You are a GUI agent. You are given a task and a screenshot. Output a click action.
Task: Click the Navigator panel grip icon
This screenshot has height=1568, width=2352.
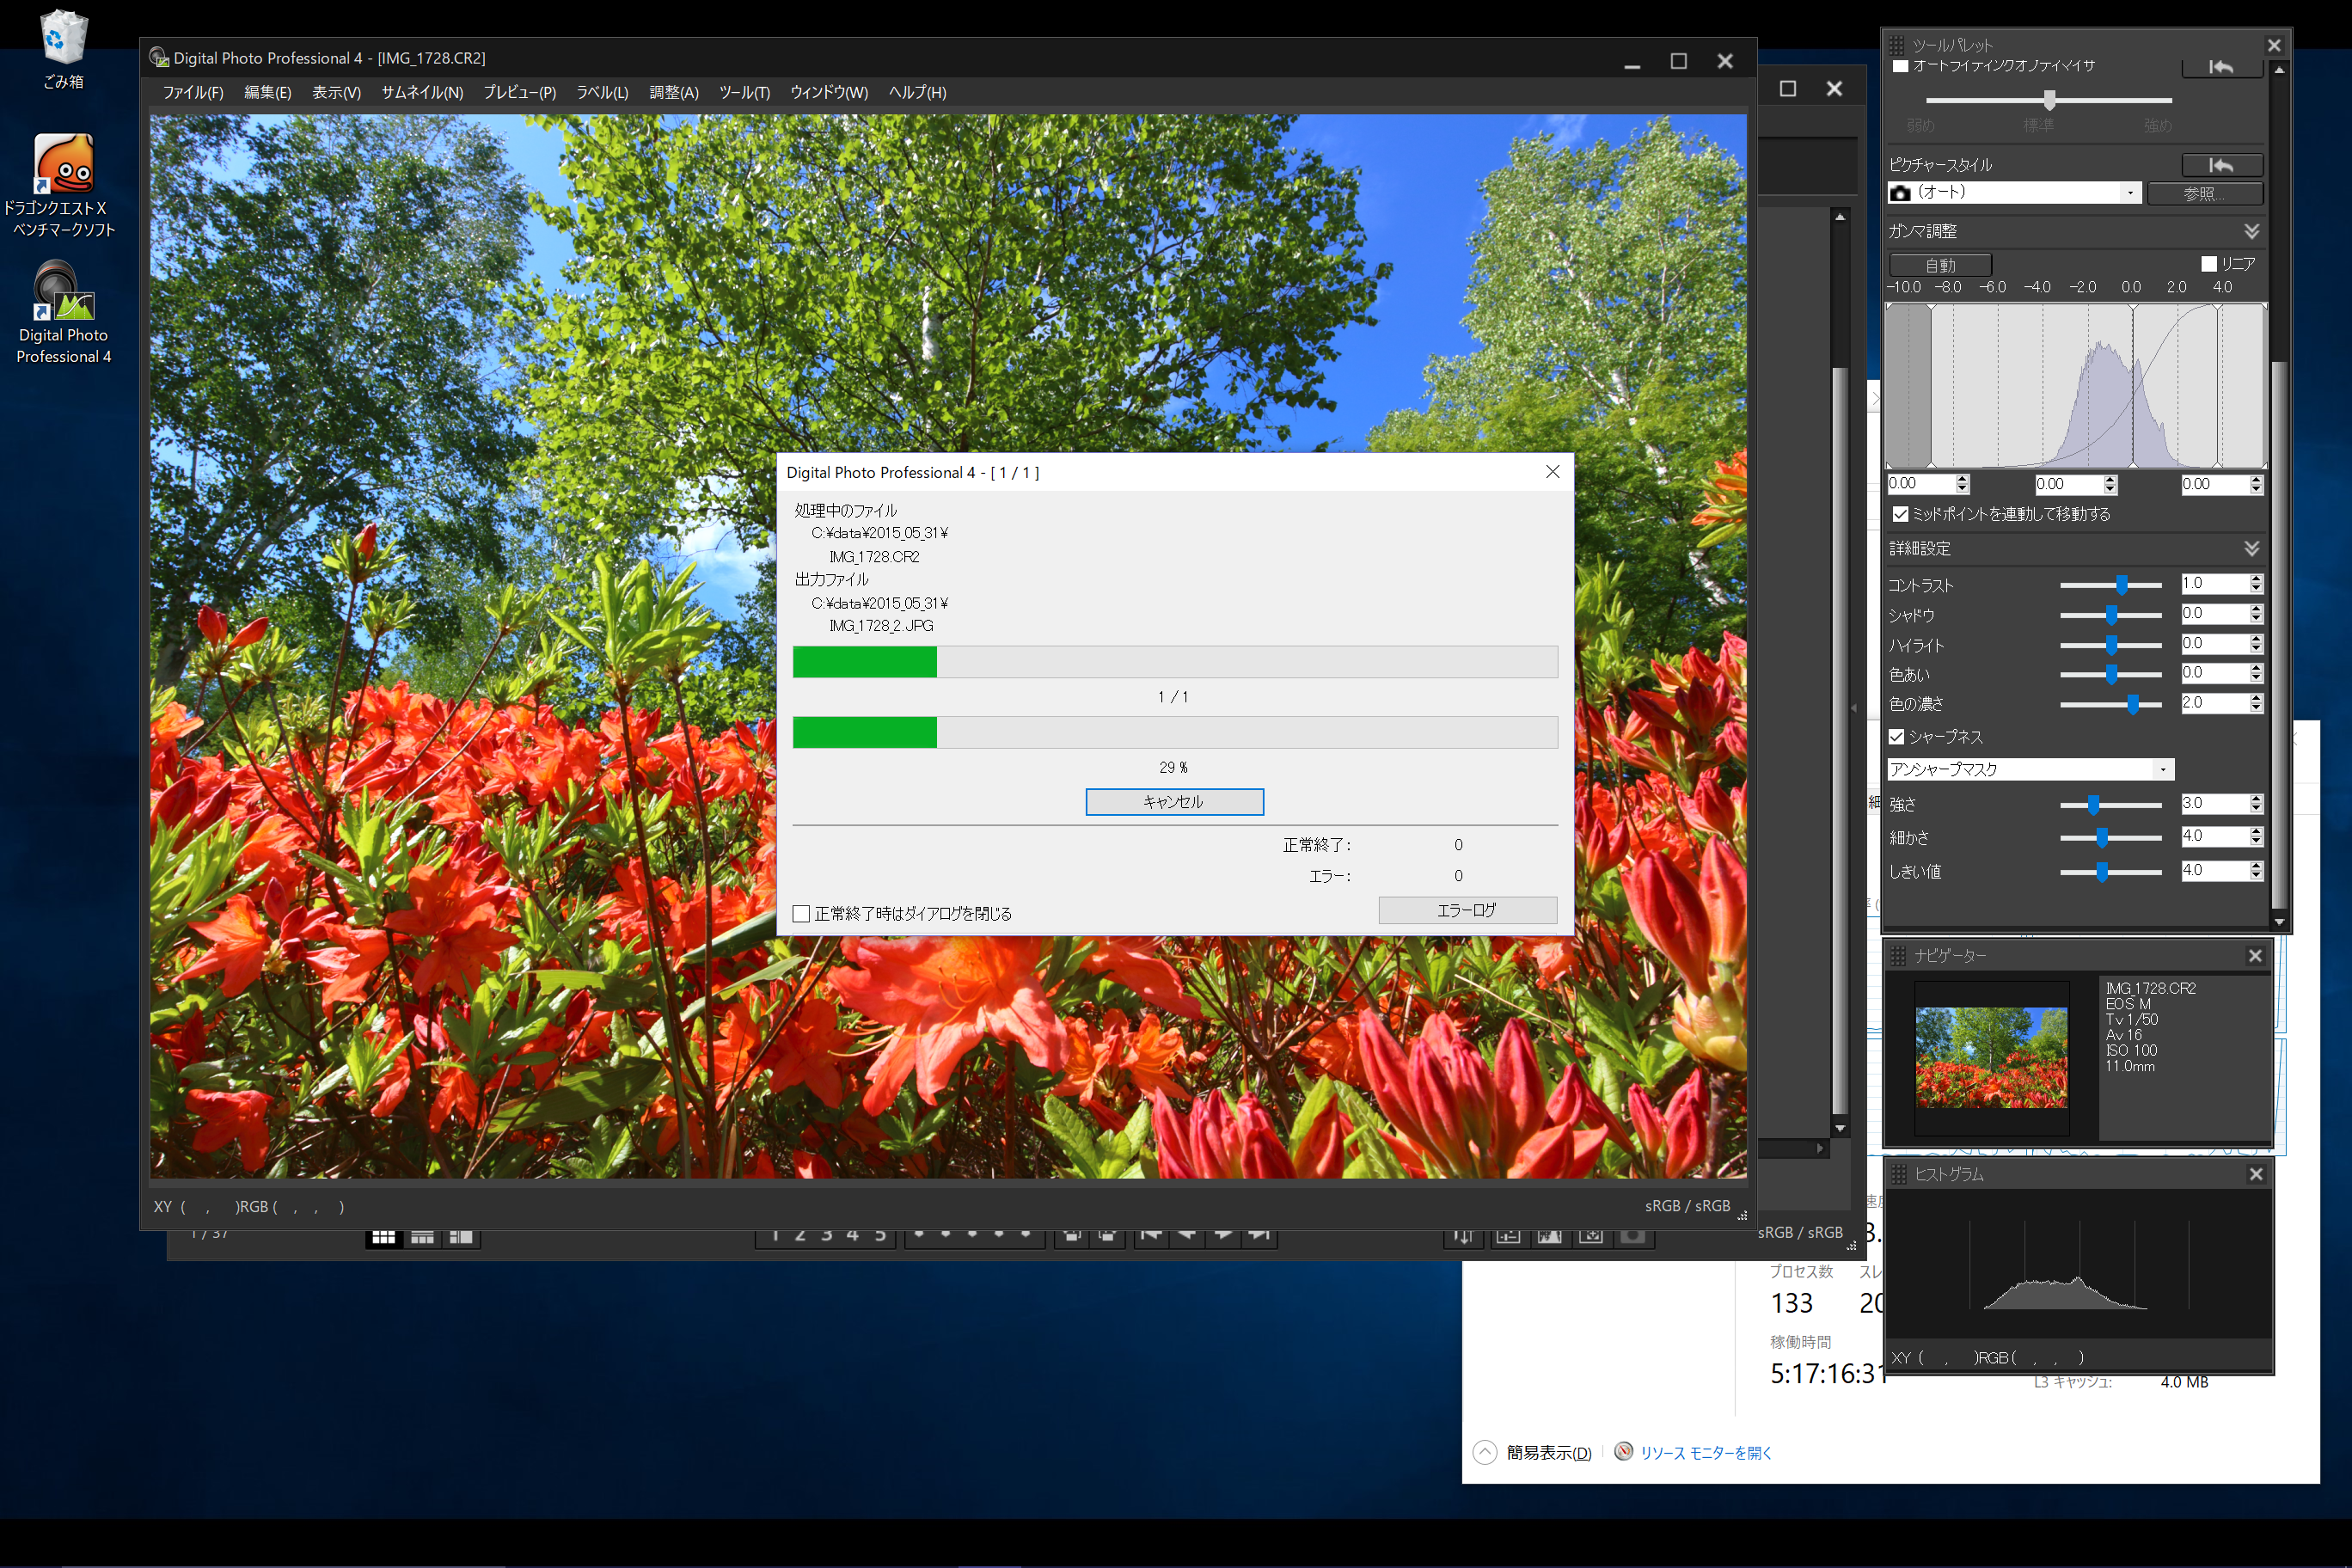[x=1898, y=956]
